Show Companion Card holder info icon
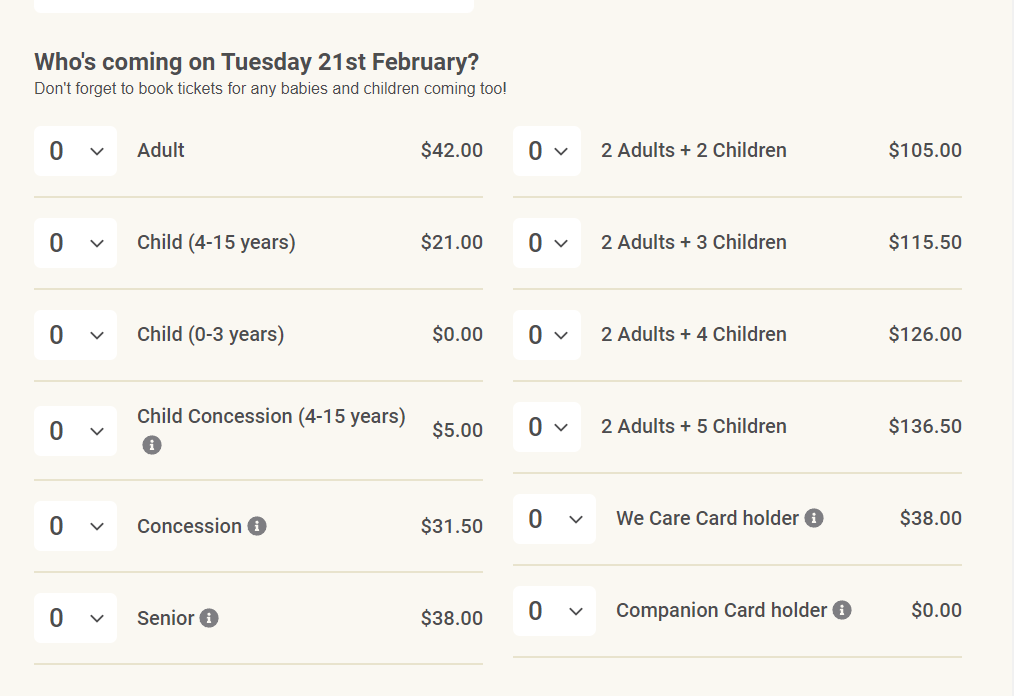Screen dimensions: 1014x696 (x=842, y=610)
